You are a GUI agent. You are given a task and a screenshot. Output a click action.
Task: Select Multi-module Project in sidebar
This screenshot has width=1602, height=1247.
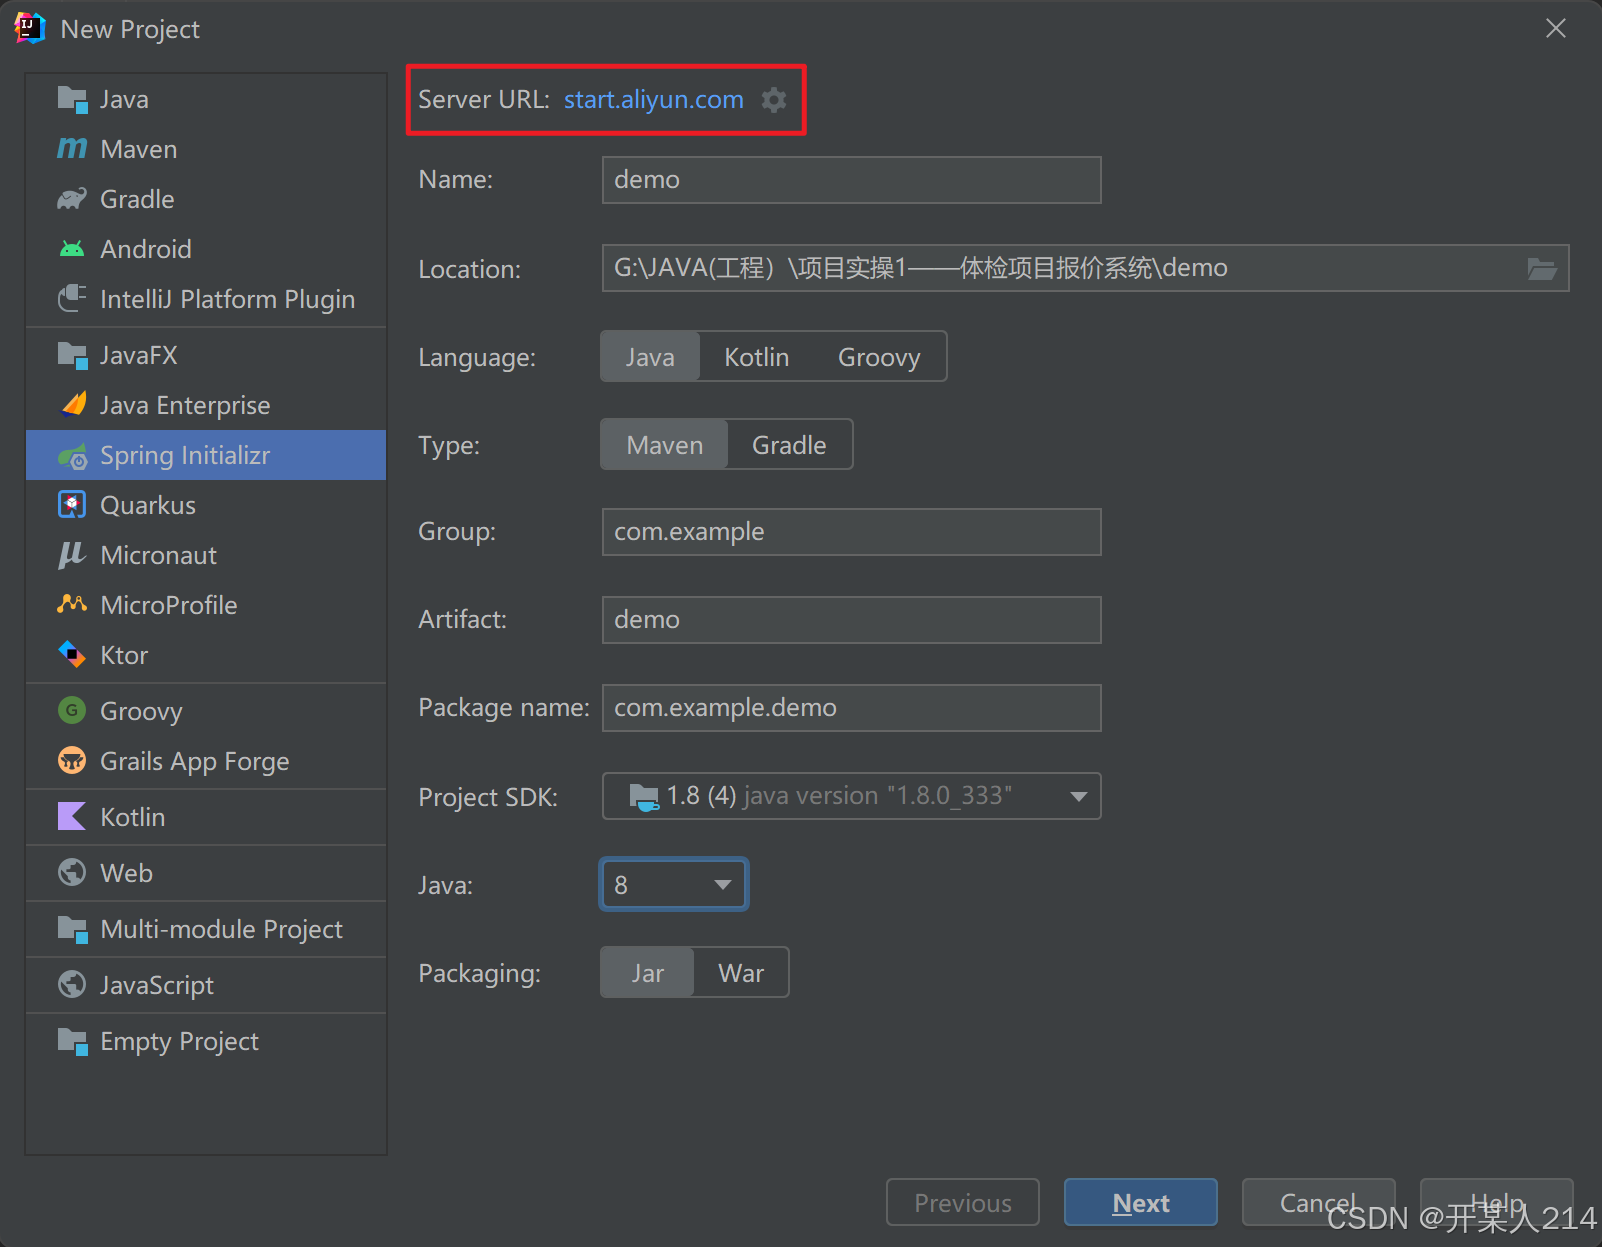pos(206,929)
